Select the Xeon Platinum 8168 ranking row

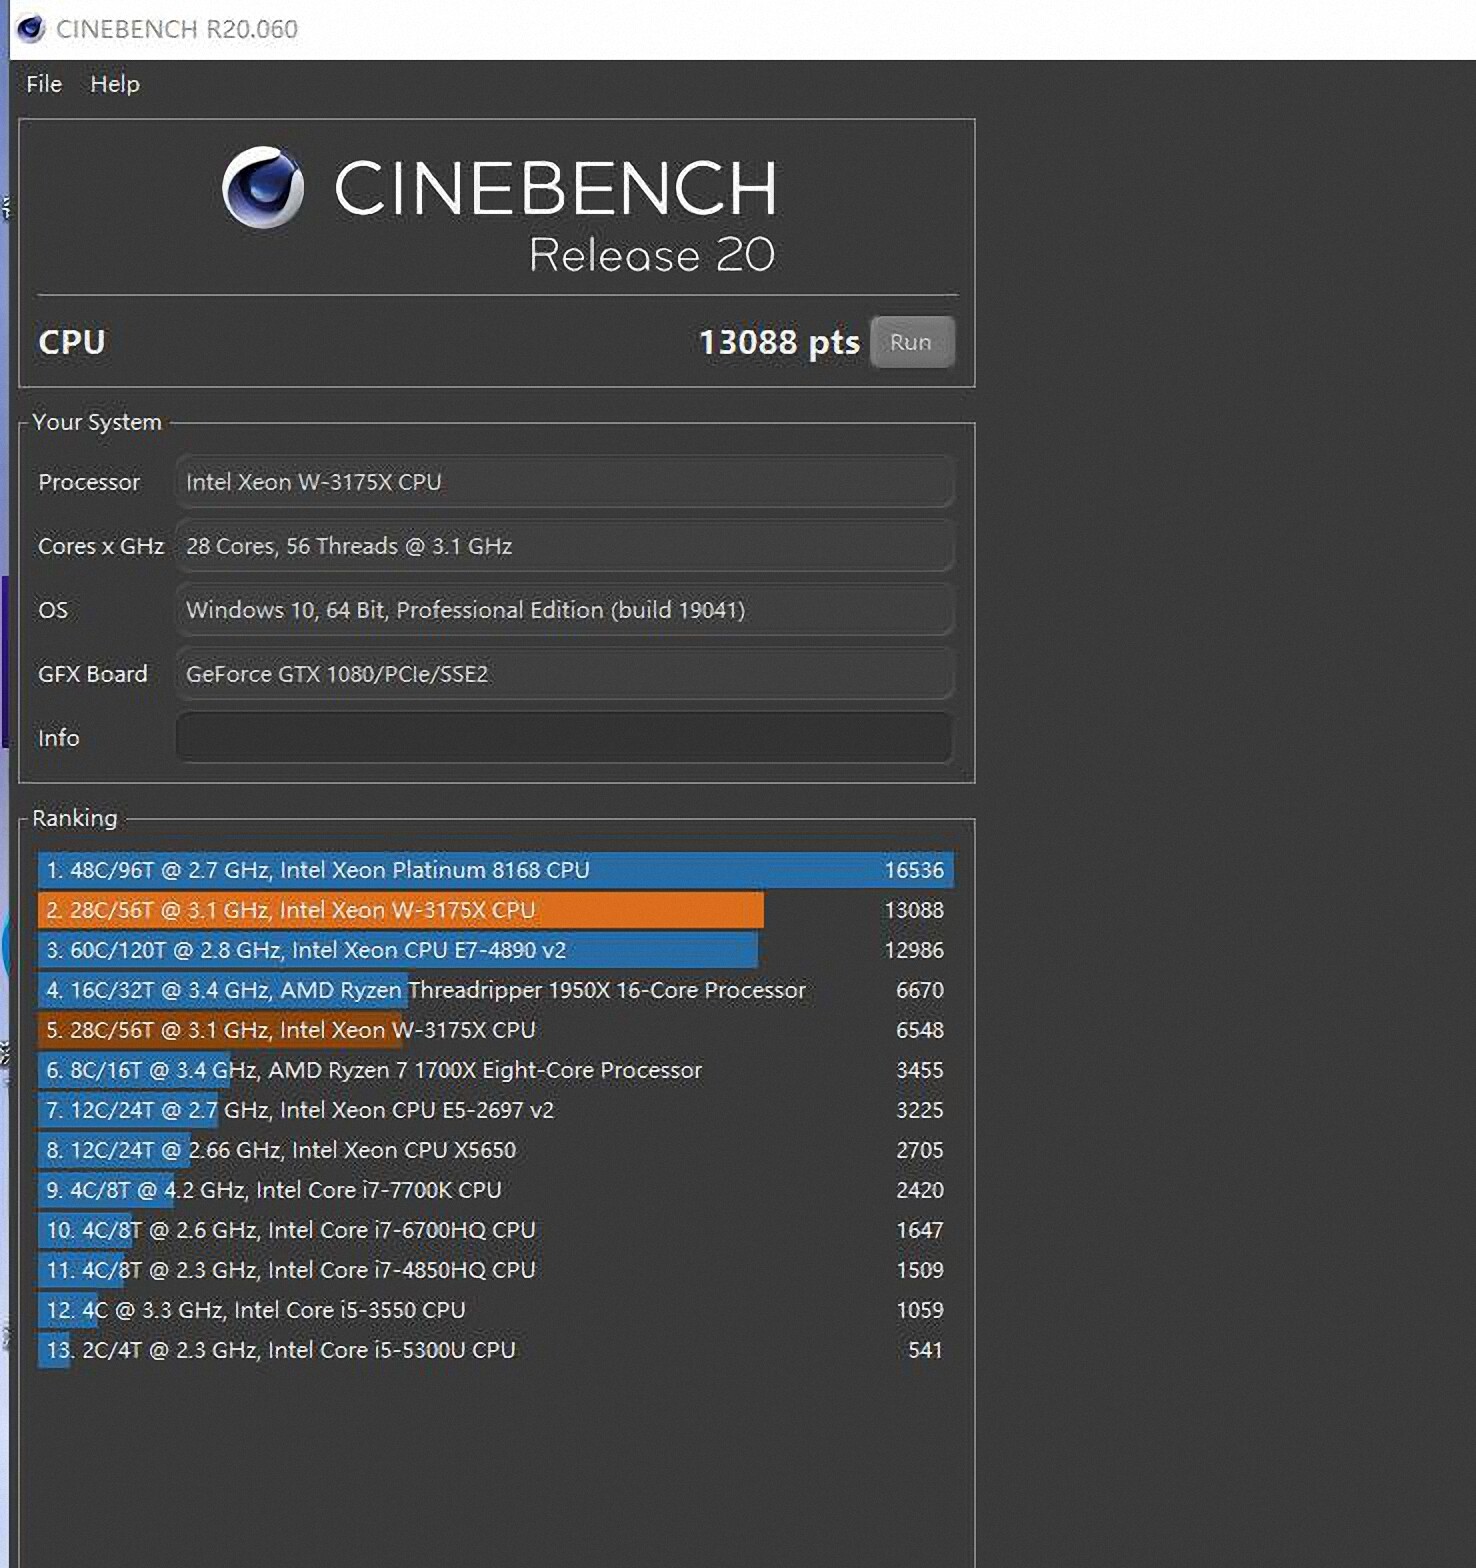pyautogui.click(x=496, y=870)
